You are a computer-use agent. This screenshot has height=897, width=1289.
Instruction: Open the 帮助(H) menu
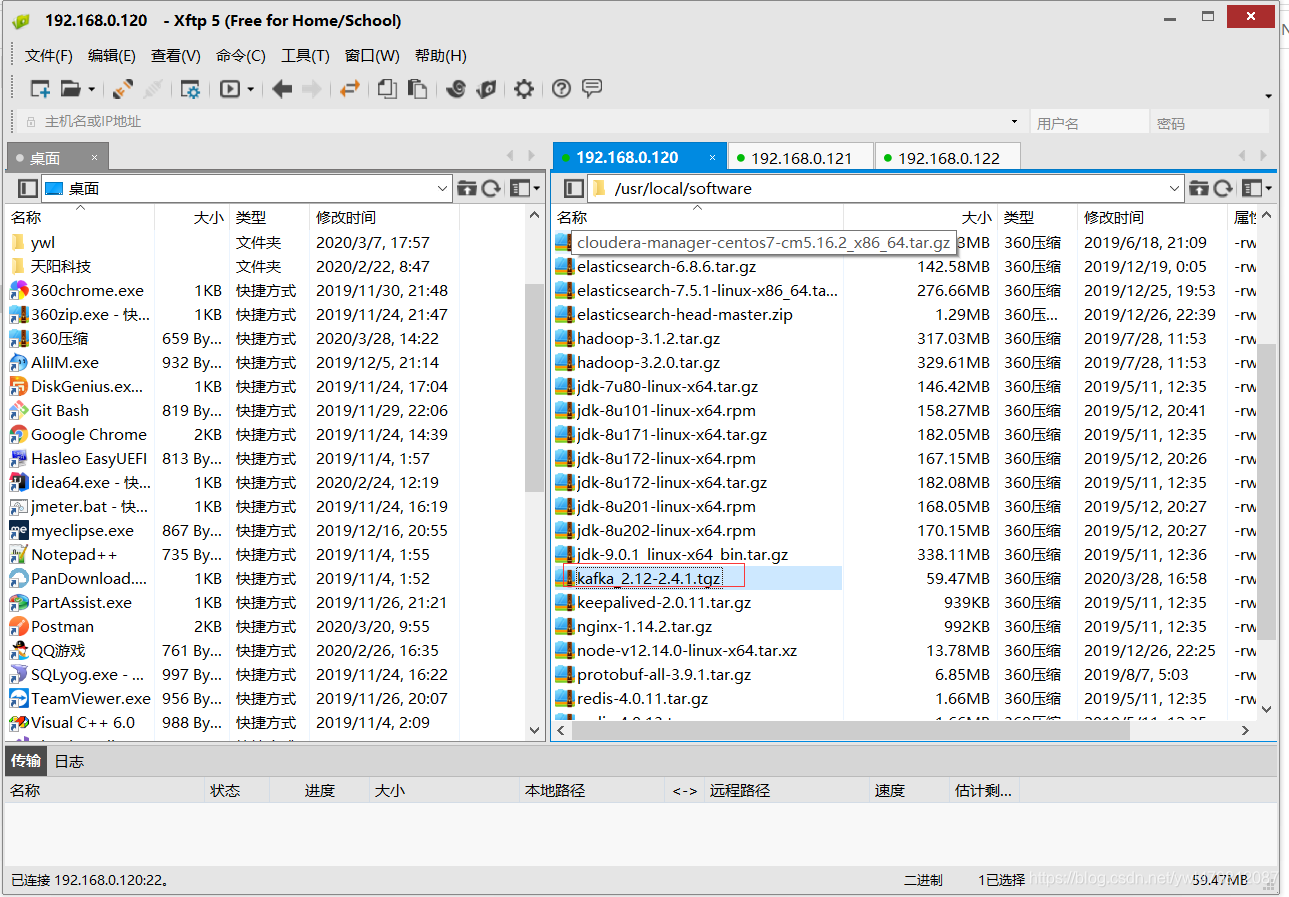pyautogui.click(x=441, y=56)
